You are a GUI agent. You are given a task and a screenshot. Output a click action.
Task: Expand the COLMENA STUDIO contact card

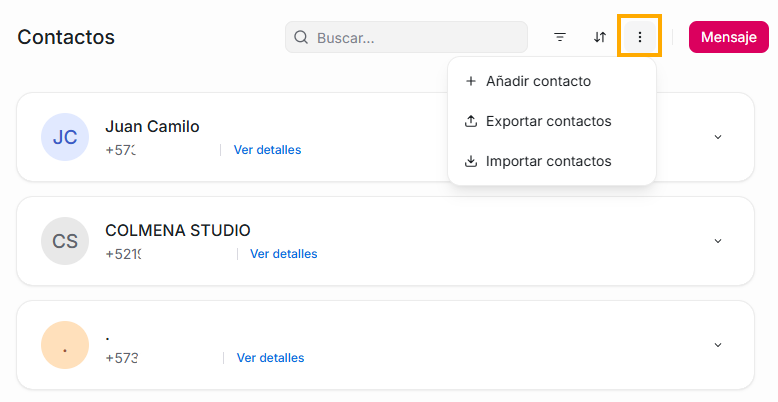tap(717, 241)
